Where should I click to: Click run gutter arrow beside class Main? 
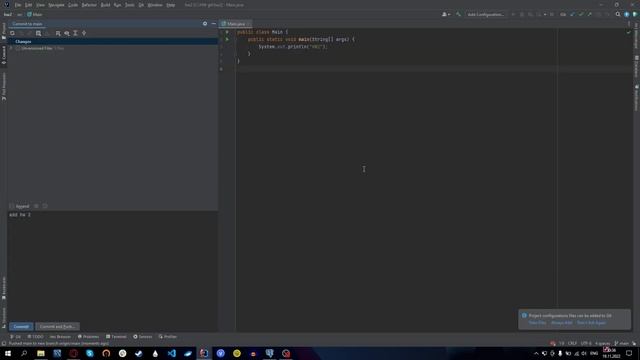[227, 32]
